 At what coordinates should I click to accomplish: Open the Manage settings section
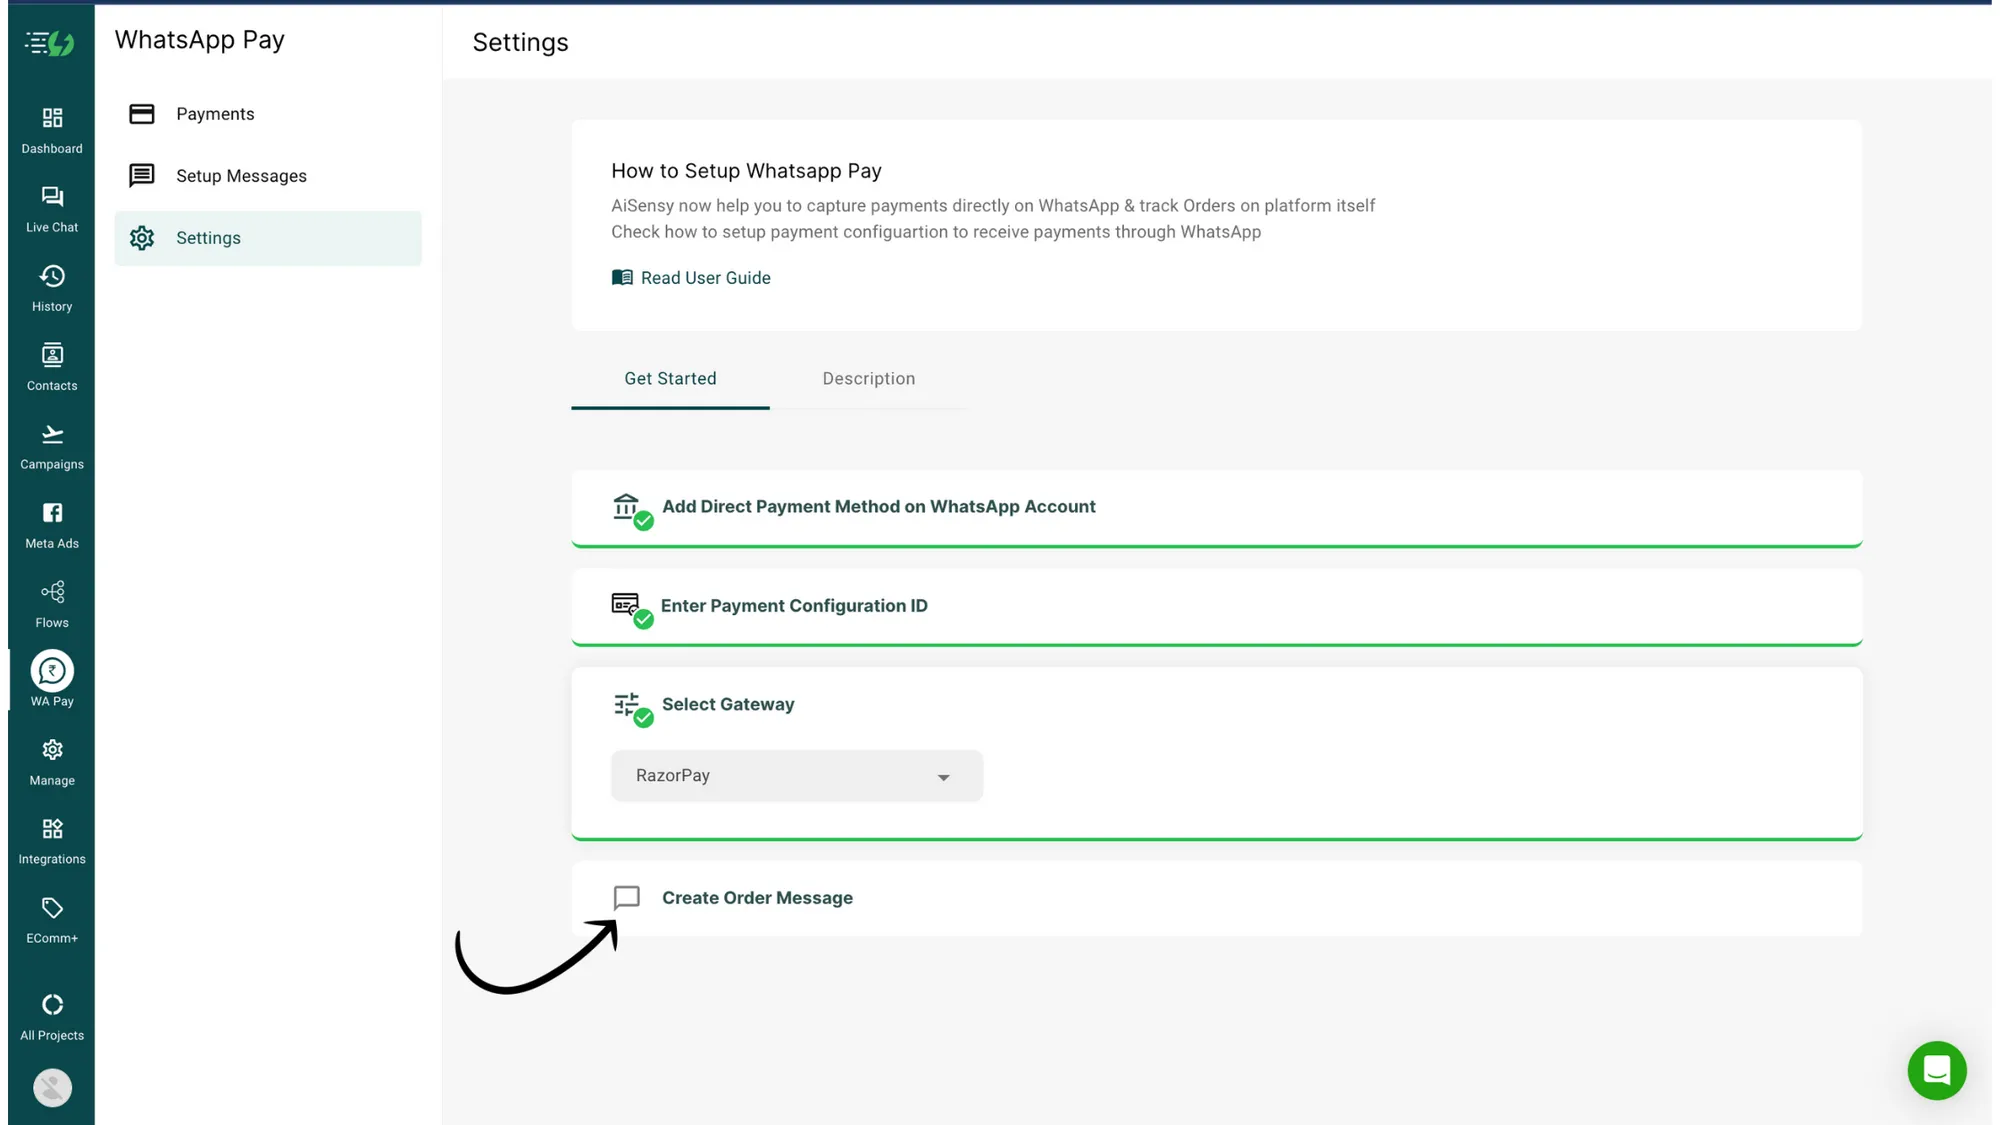point(51,760)
